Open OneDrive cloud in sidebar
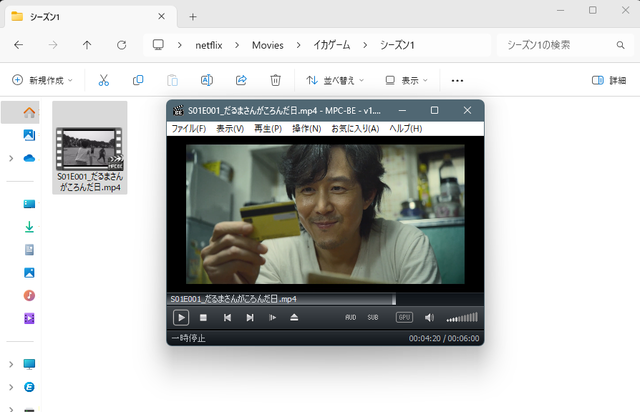 pos(29,158)
